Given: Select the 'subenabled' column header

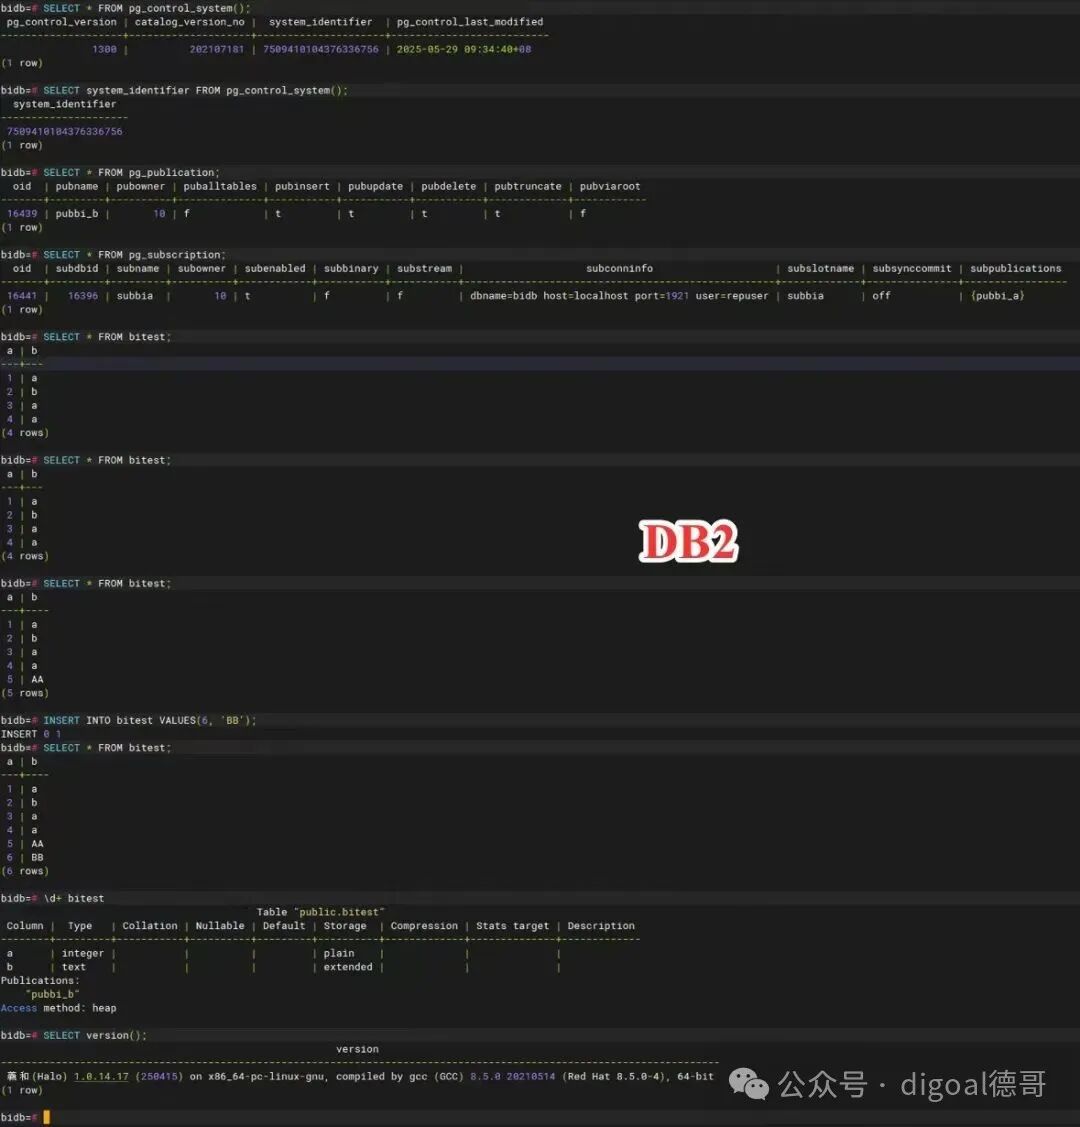Looking at the screenshot, I should [x=274, y=268].
